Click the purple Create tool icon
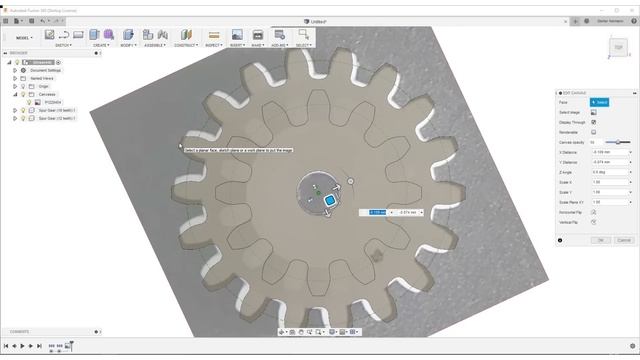 [109, 35]
